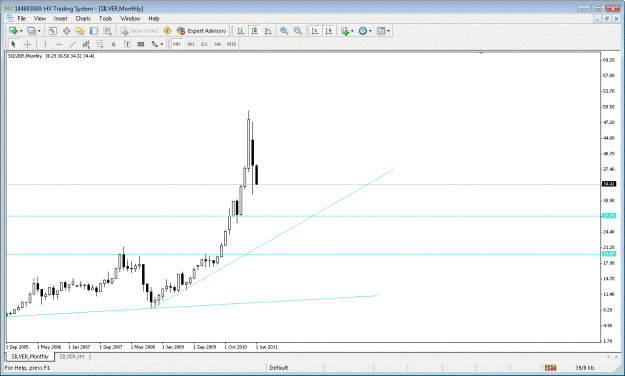Click the cyan 27.75 price level label

coord(608,216)
